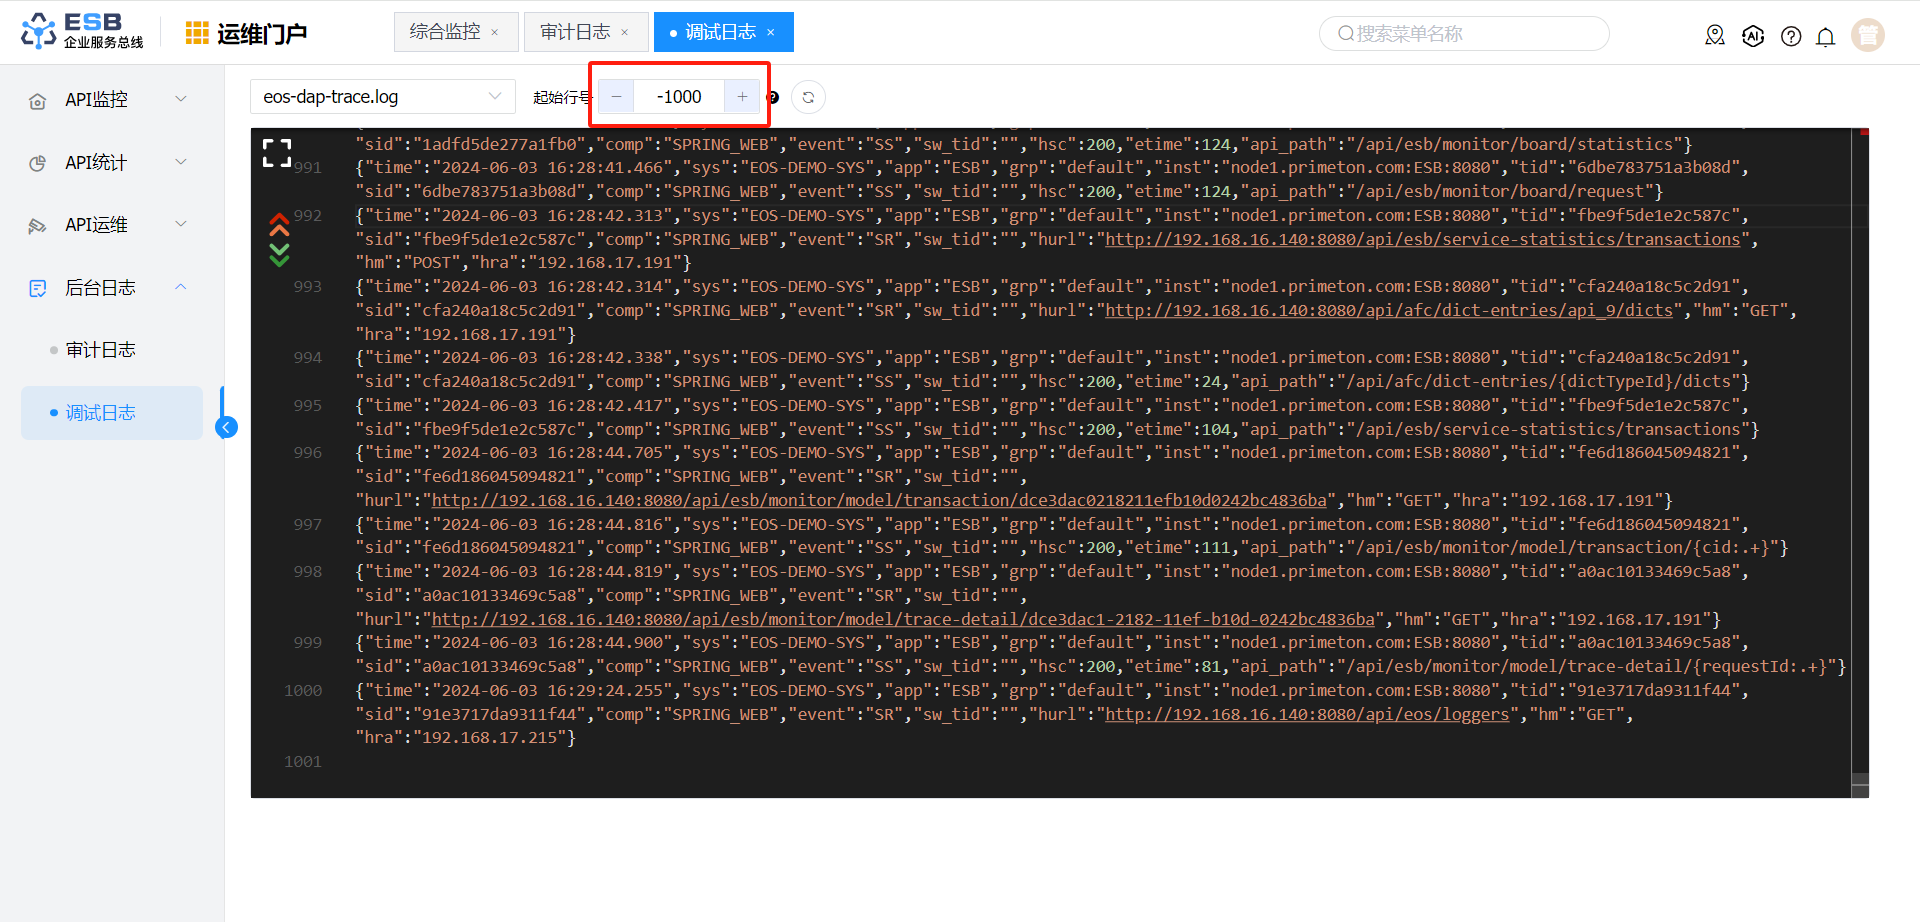Click line number 997 in the gutter
This screenshot has height=922, width=1920.
(308, 524)
